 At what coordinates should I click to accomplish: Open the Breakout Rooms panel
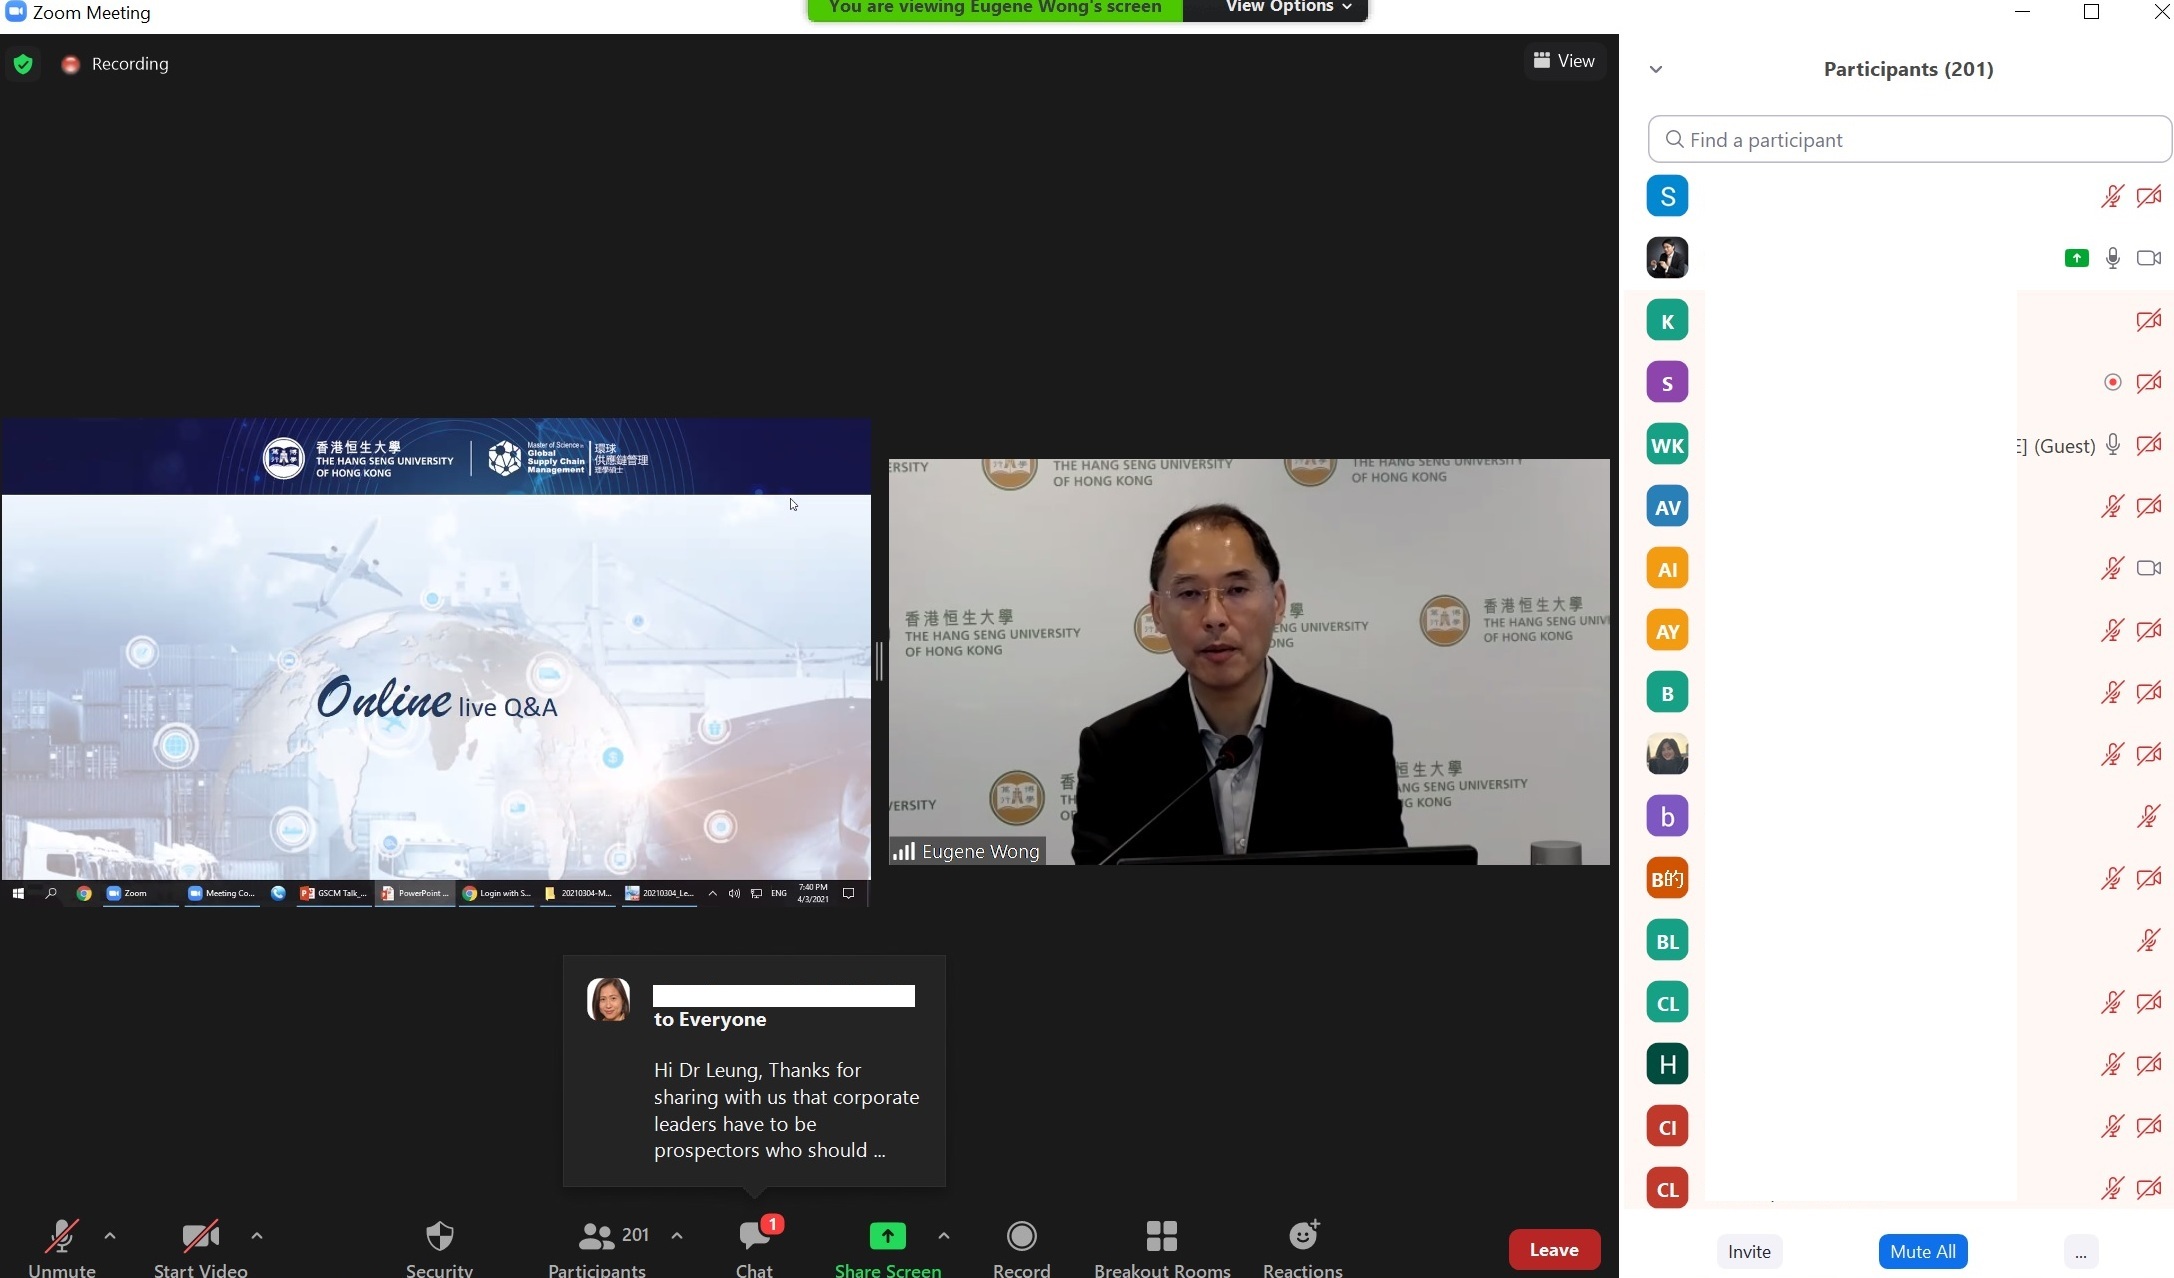(x=1161, y=1237)
